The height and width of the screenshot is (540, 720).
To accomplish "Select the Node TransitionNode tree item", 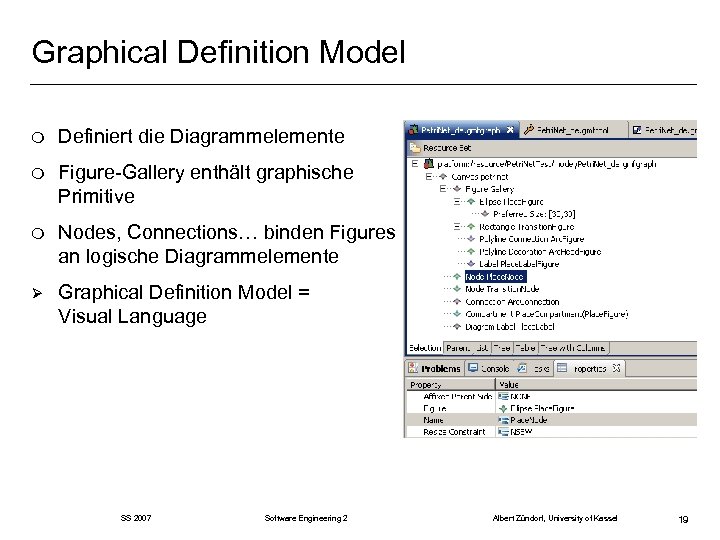I will coord(502,289).
